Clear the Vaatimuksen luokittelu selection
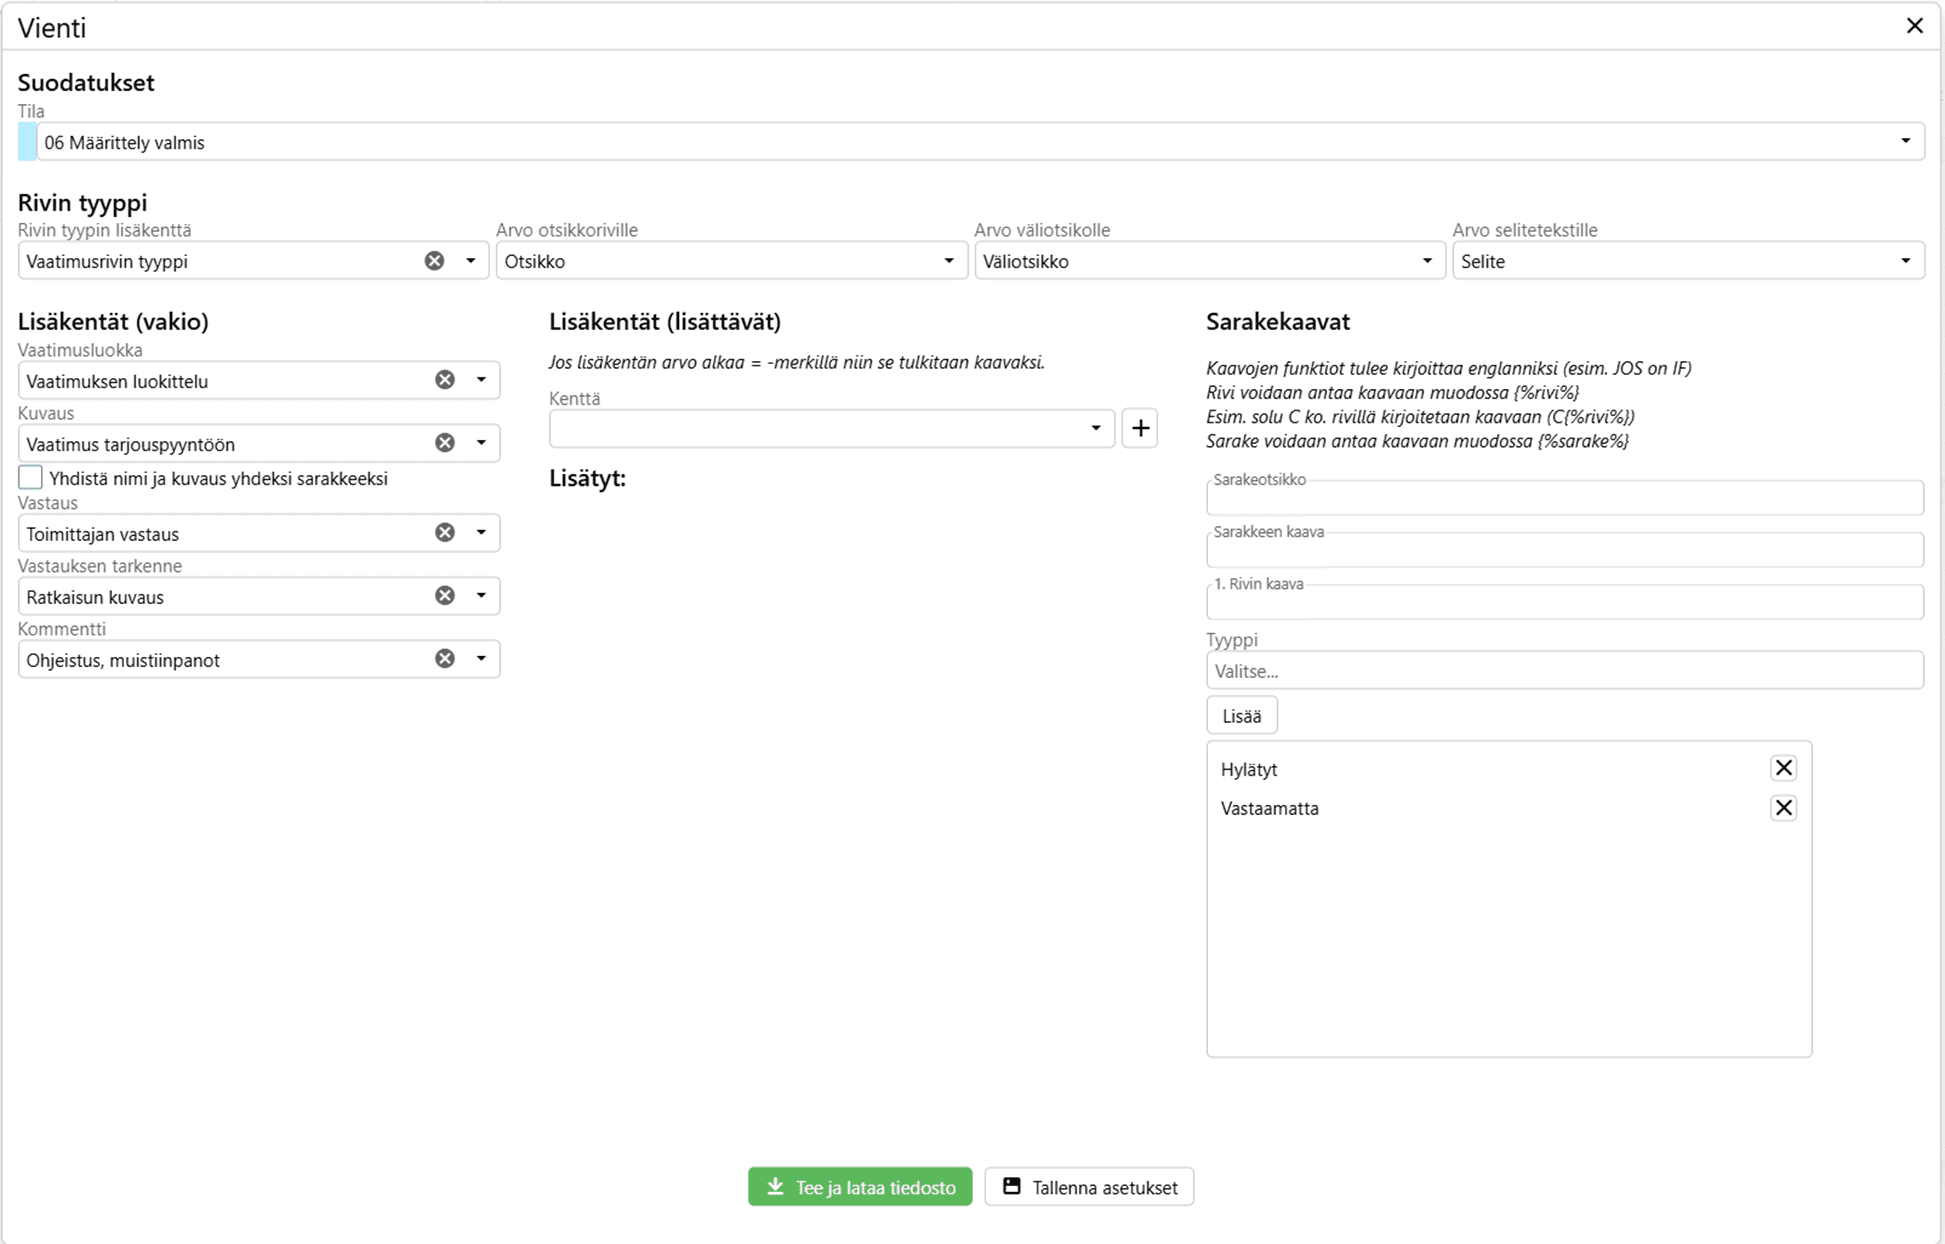The width and height of the screenshot is (1945, 1244). [x=445, y=380]
